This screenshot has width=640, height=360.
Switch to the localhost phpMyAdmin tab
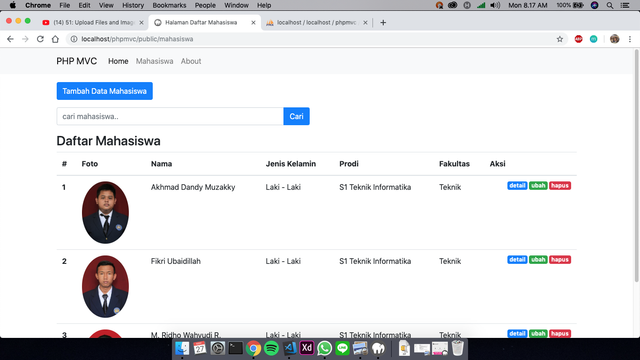tap(317, 22)
